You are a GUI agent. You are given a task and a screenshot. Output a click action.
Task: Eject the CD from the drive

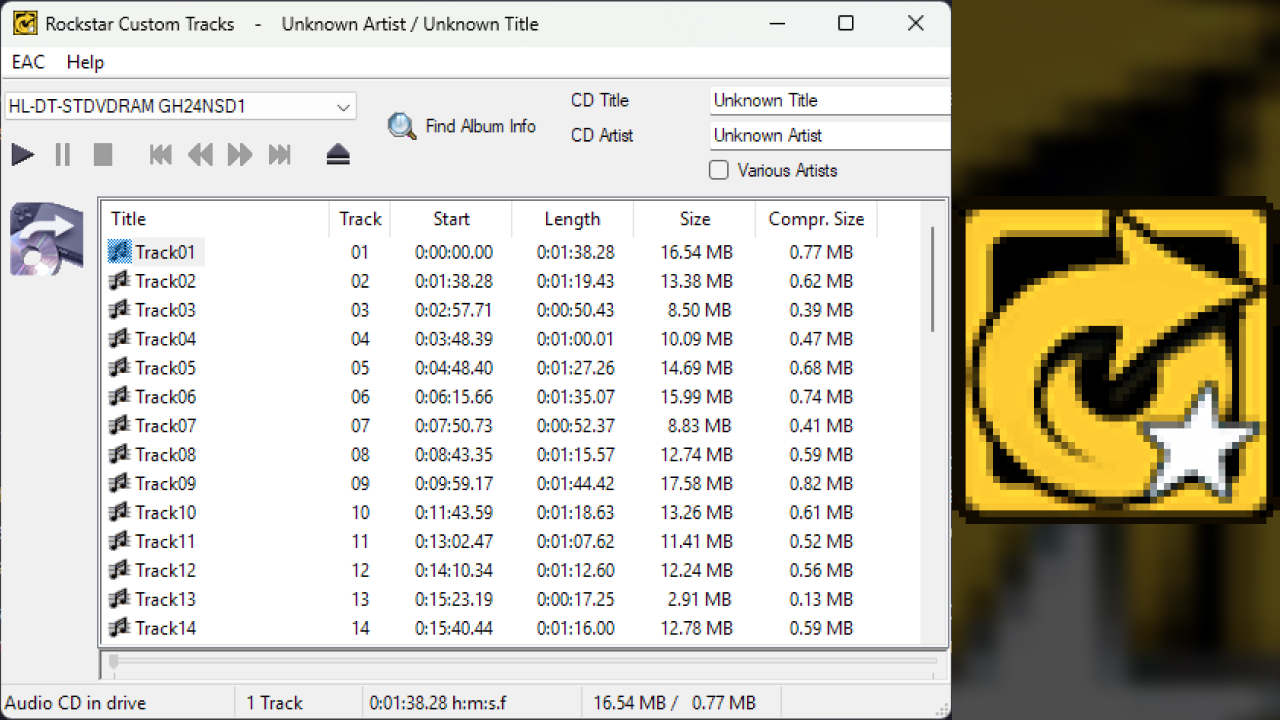338,155
